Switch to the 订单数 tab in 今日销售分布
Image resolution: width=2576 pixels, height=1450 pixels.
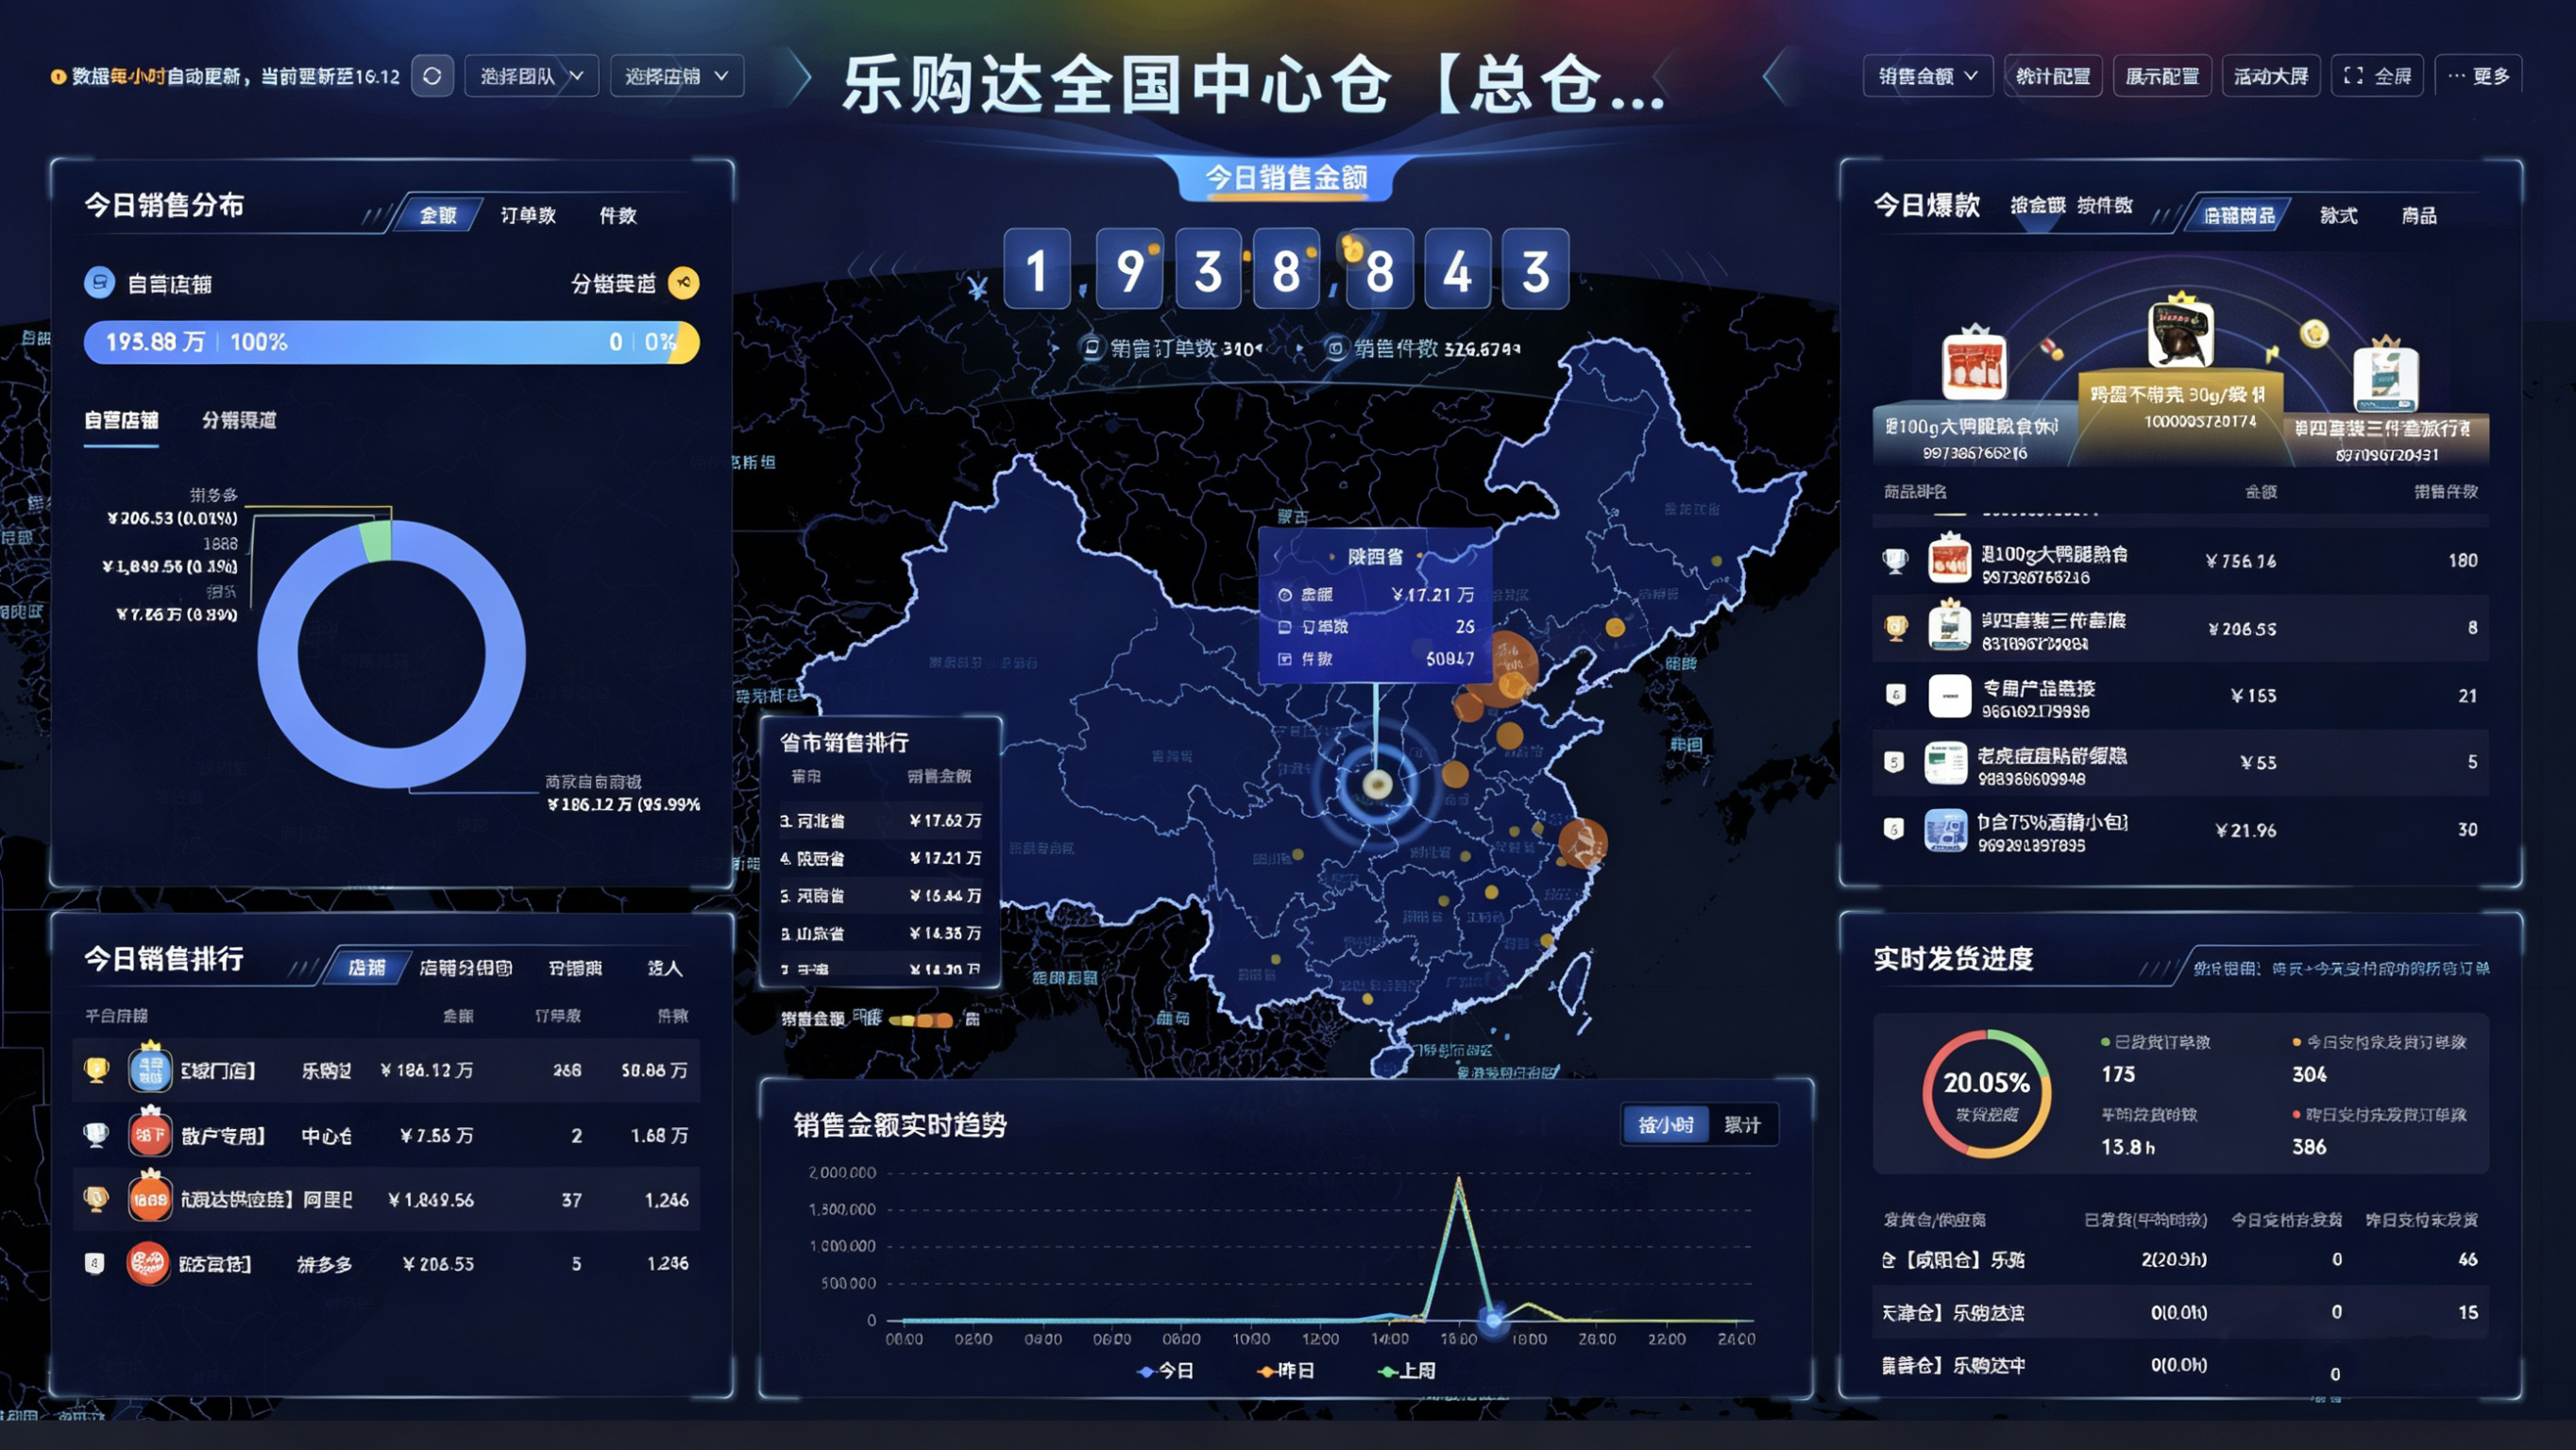click(530, 213)
